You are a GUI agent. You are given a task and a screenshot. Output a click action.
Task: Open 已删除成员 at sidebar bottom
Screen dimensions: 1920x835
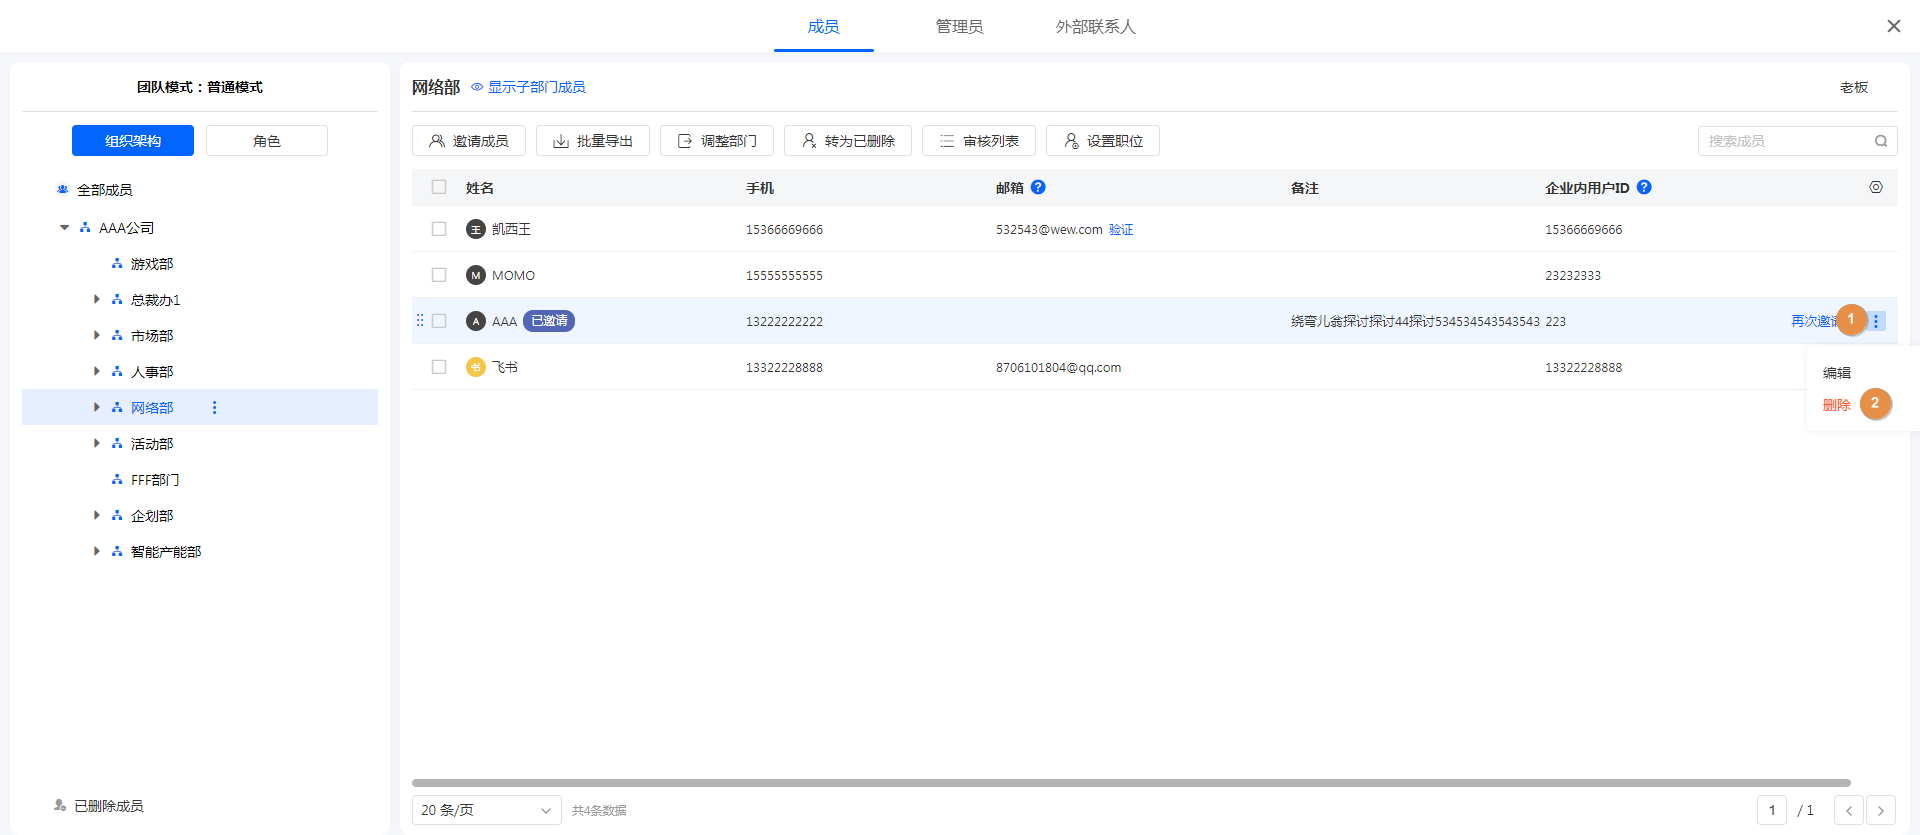[x=108, y=805]
